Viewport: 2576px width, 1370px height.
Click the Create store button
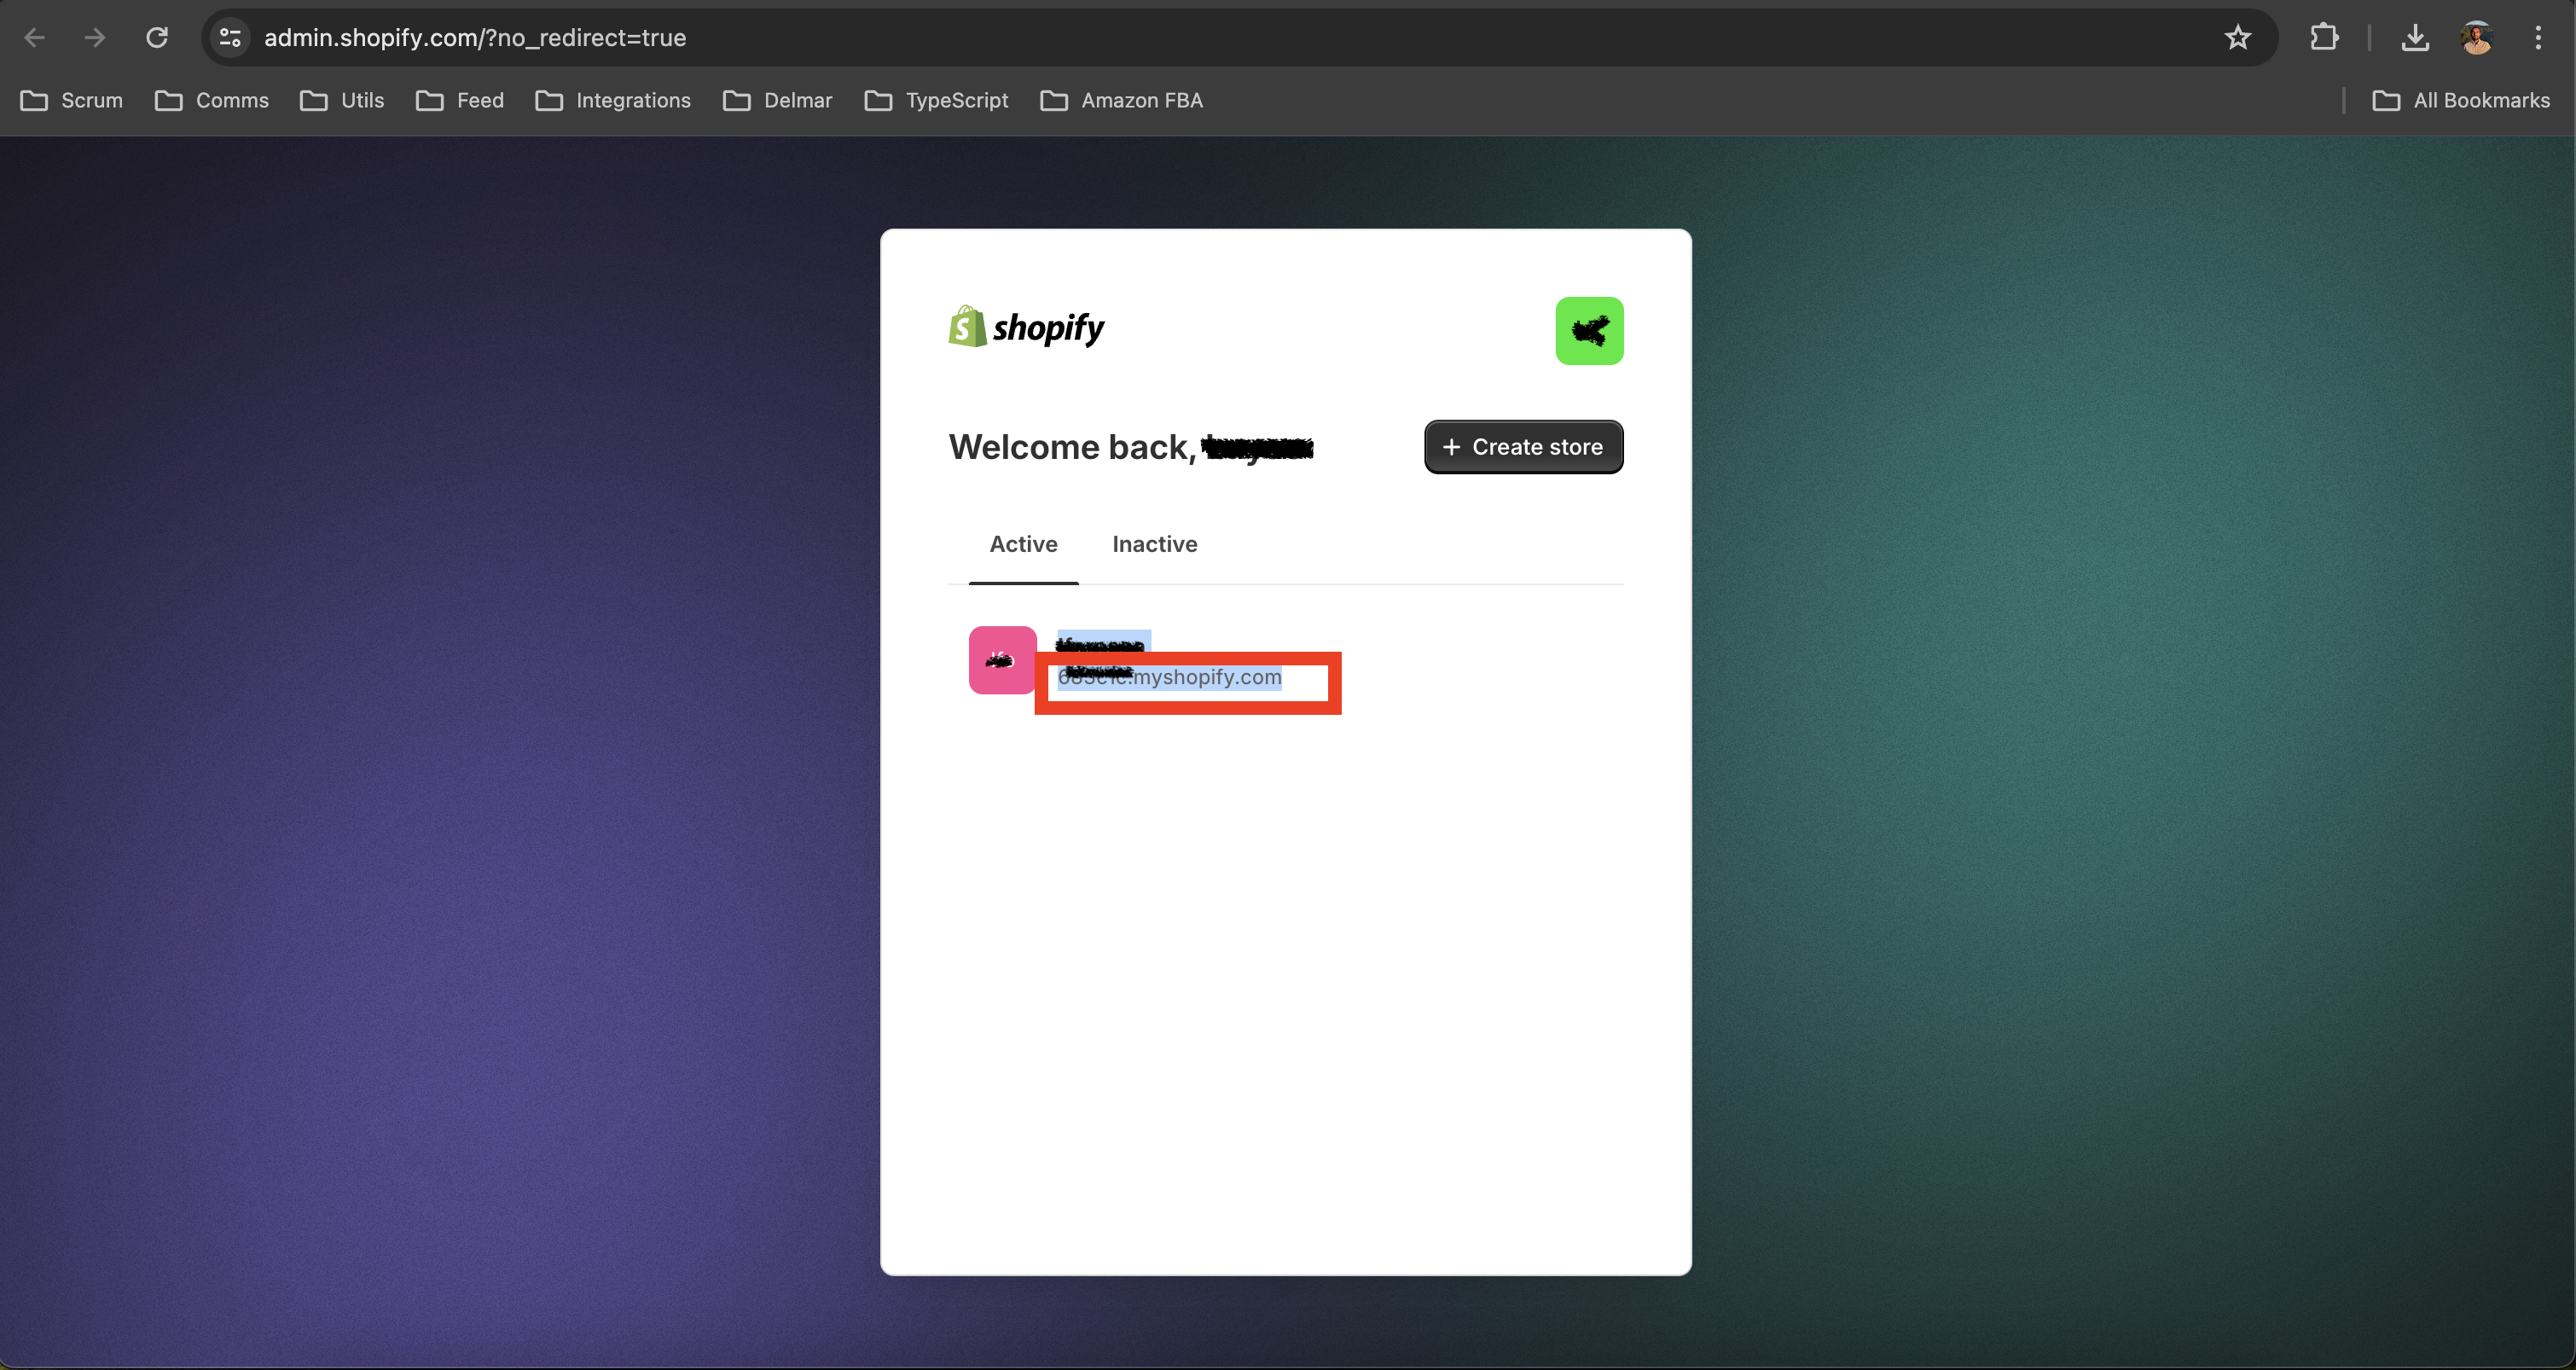1522,447
